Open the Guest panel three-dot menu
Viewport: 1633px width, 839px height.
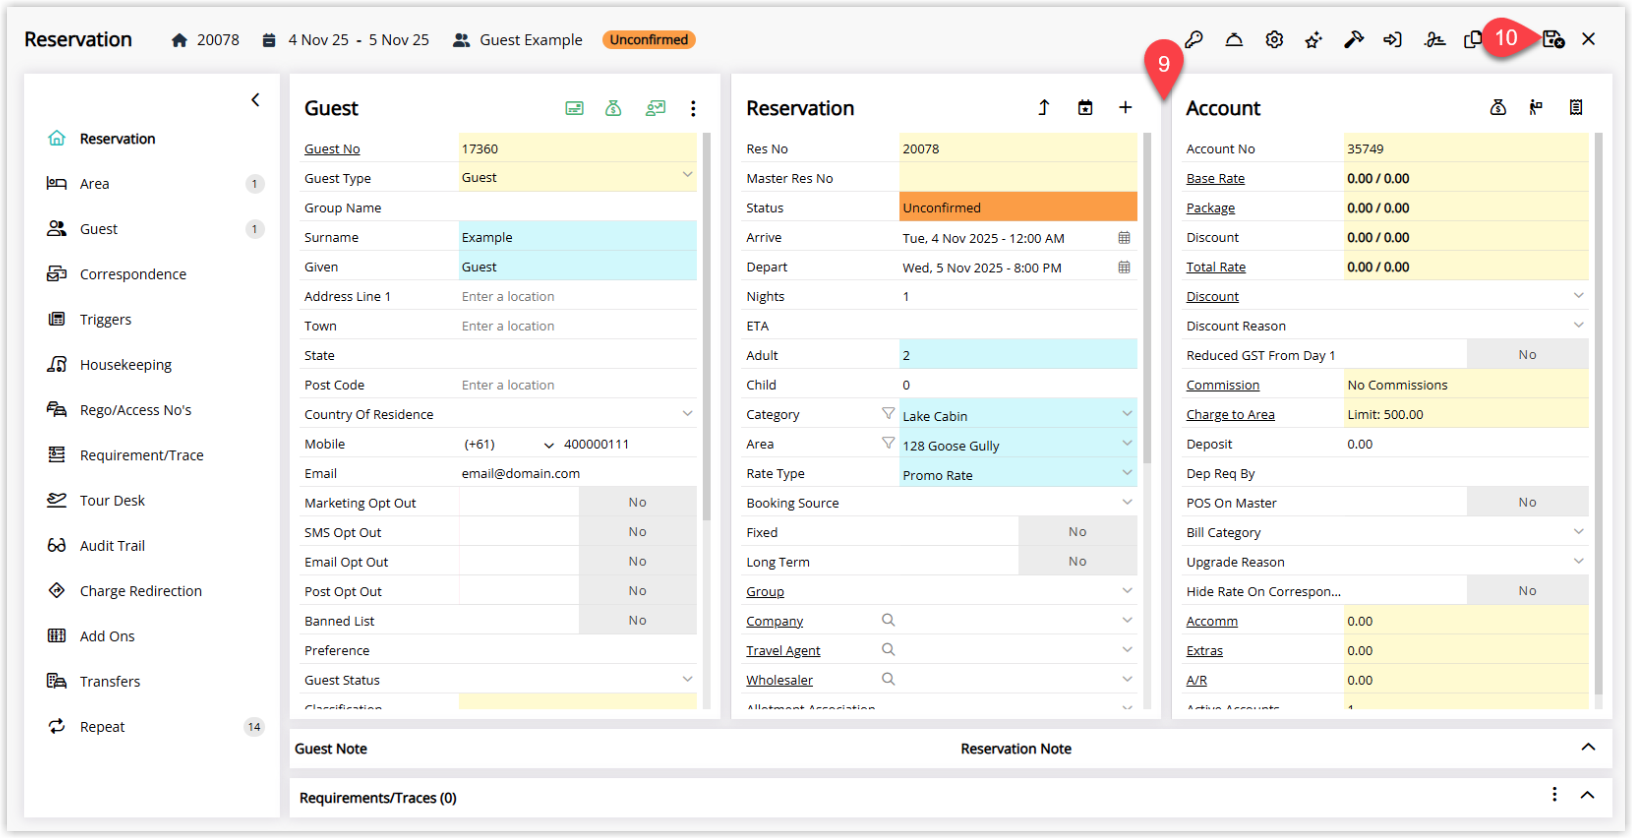click(x=693, y=108)
